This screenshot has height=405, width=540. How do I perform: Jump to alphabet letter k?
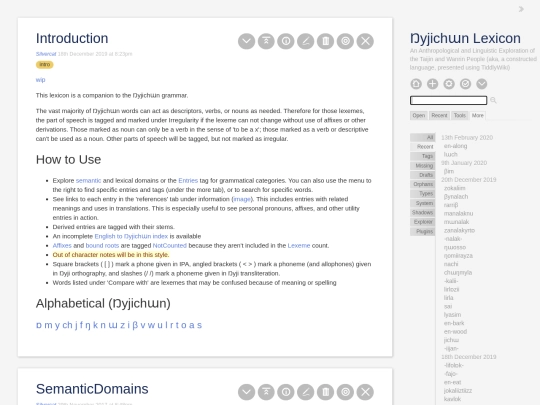pyautogui.click(x=95, y=325)
